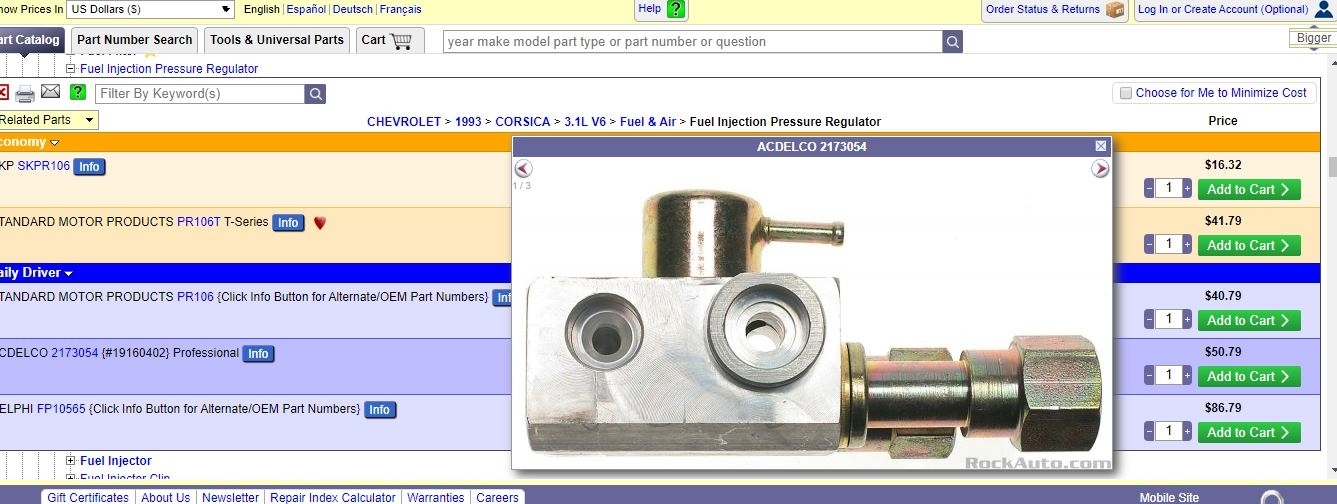Screen dimensions: 1337x504
Task: Click the magnifier beside Filter By Keyword
Action: (x=315, y=94)
